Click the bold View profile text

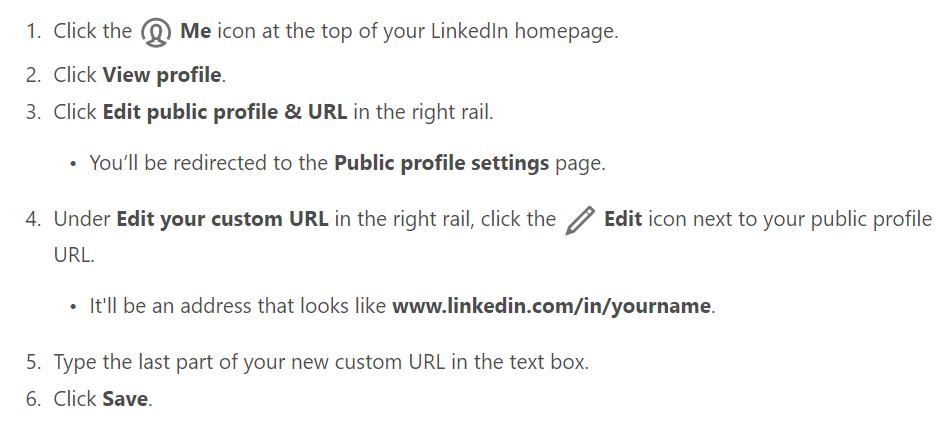(162, 75)
